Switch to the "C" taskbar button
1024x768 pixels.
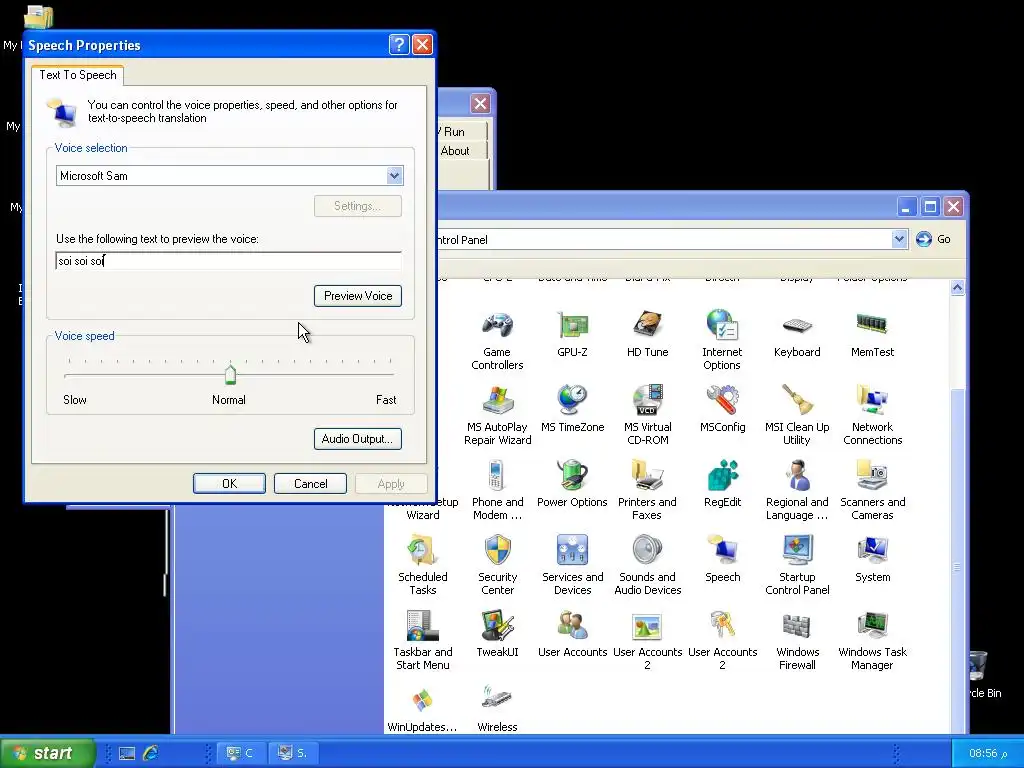[240, 753]
